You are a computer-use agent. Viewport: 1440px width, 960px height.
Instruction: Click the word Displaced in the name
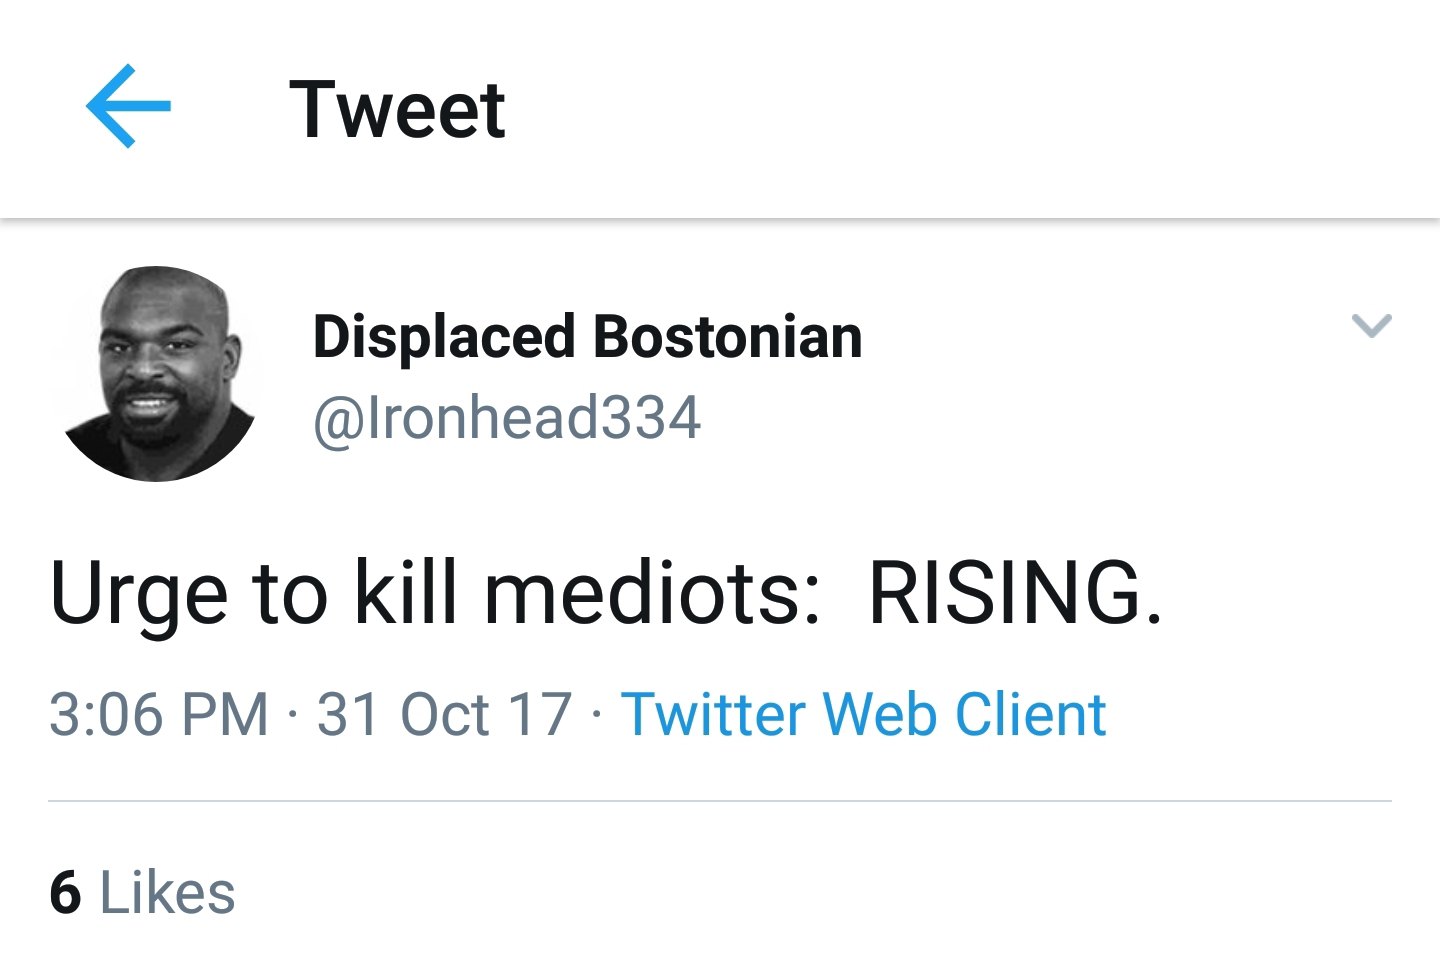tap(444, 336)
